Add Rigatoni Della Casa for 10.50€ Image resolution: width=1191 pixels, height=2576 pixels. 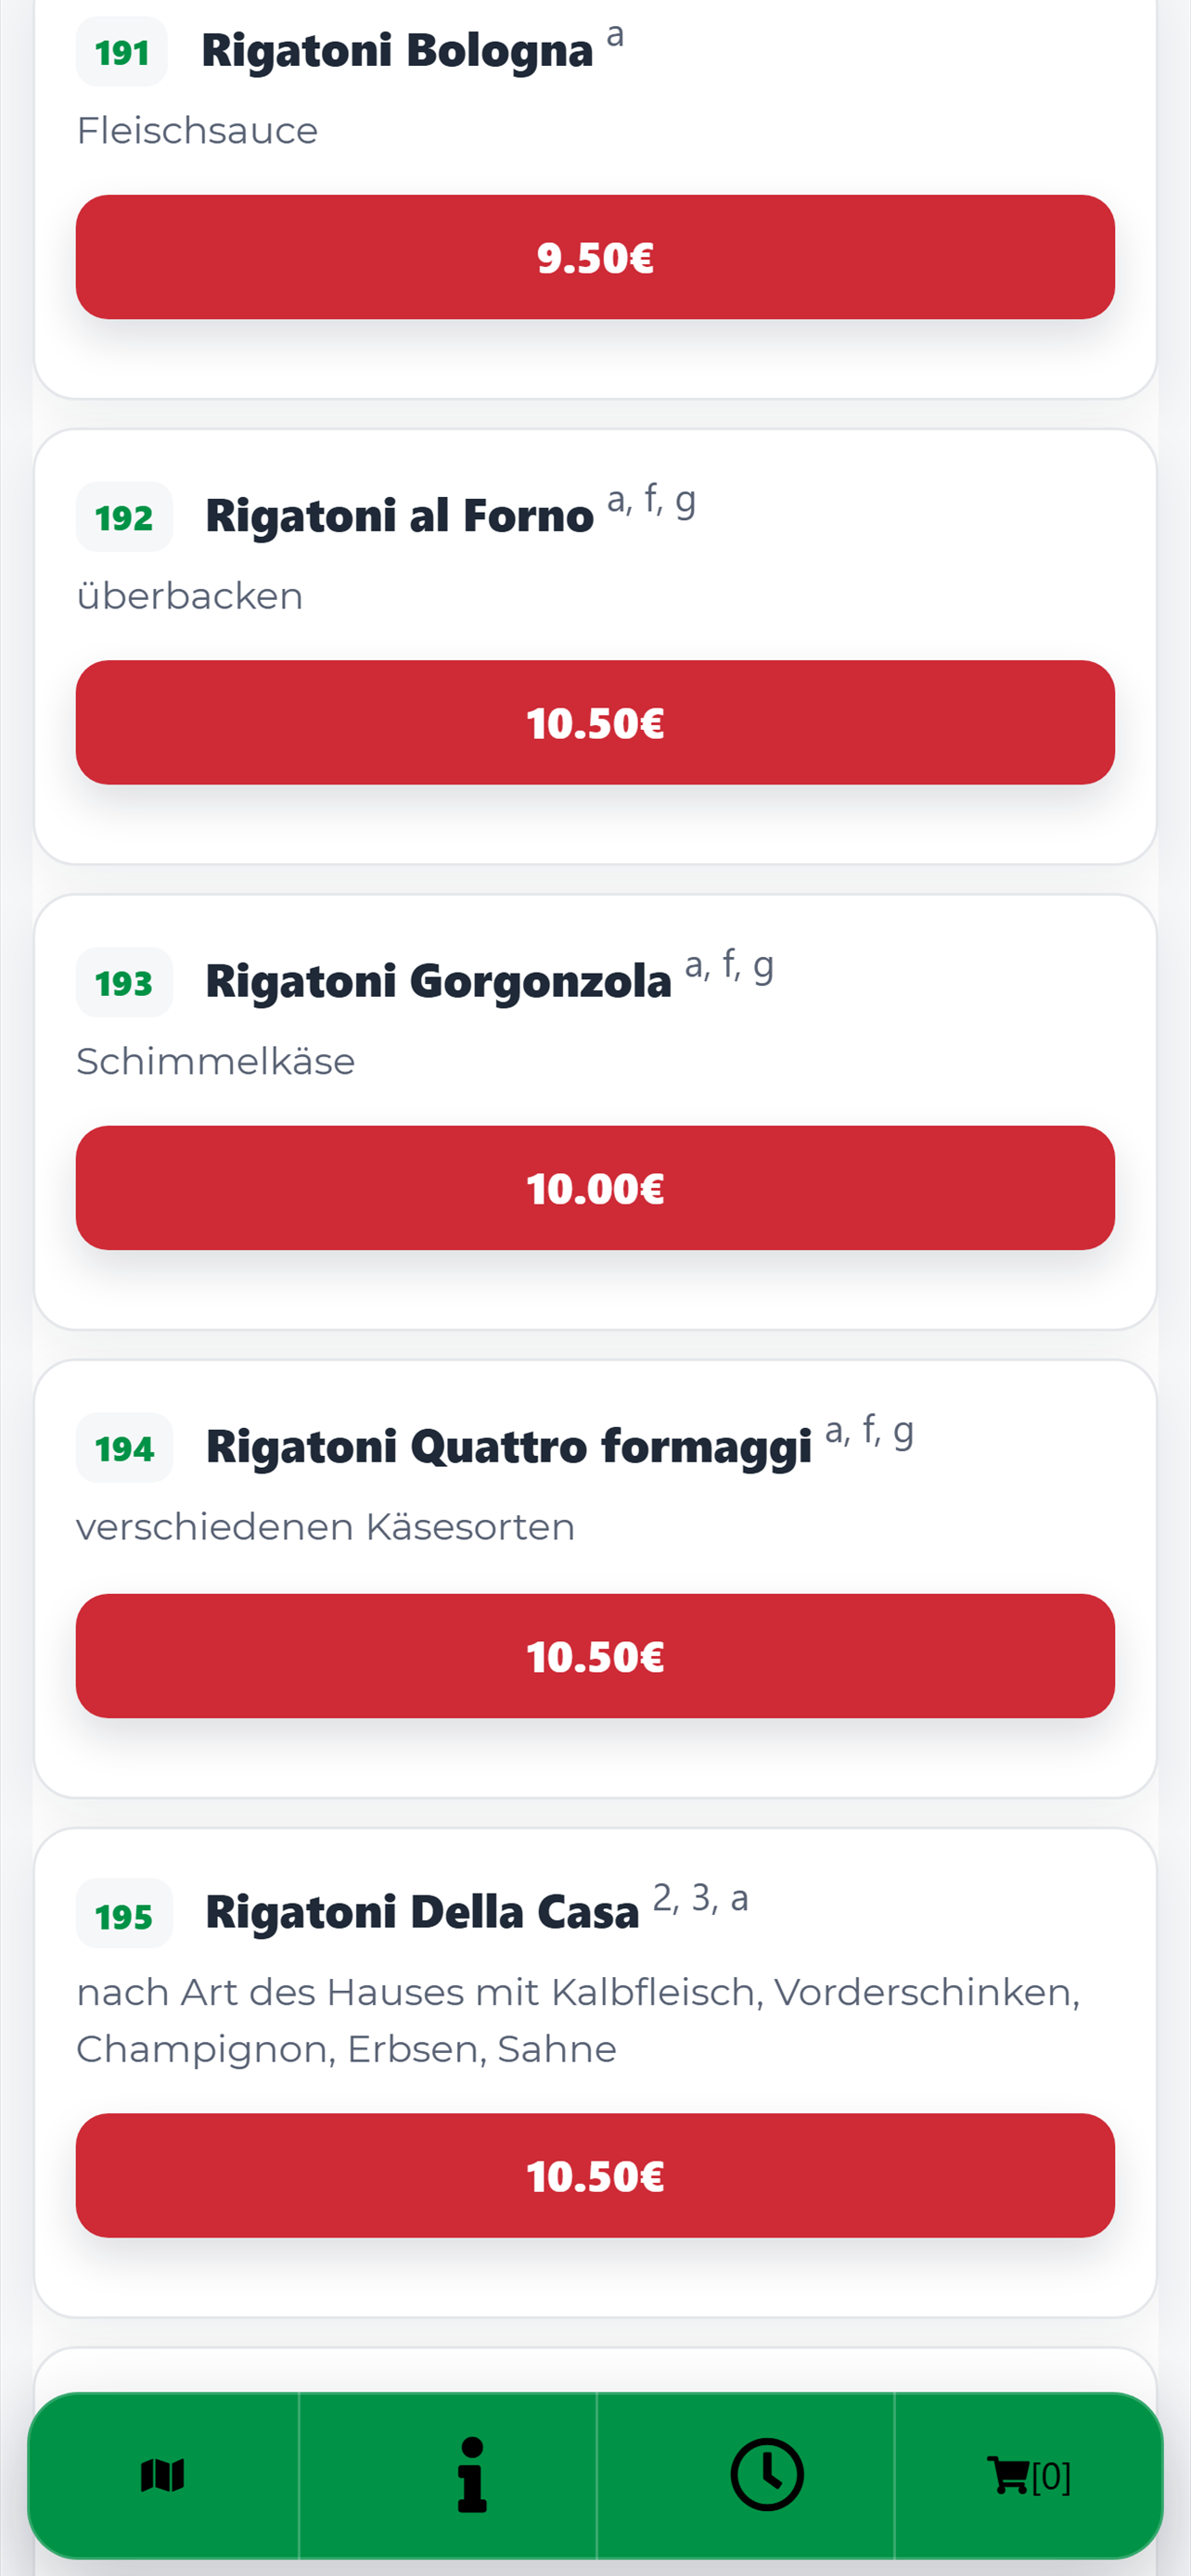point(595,2175)
